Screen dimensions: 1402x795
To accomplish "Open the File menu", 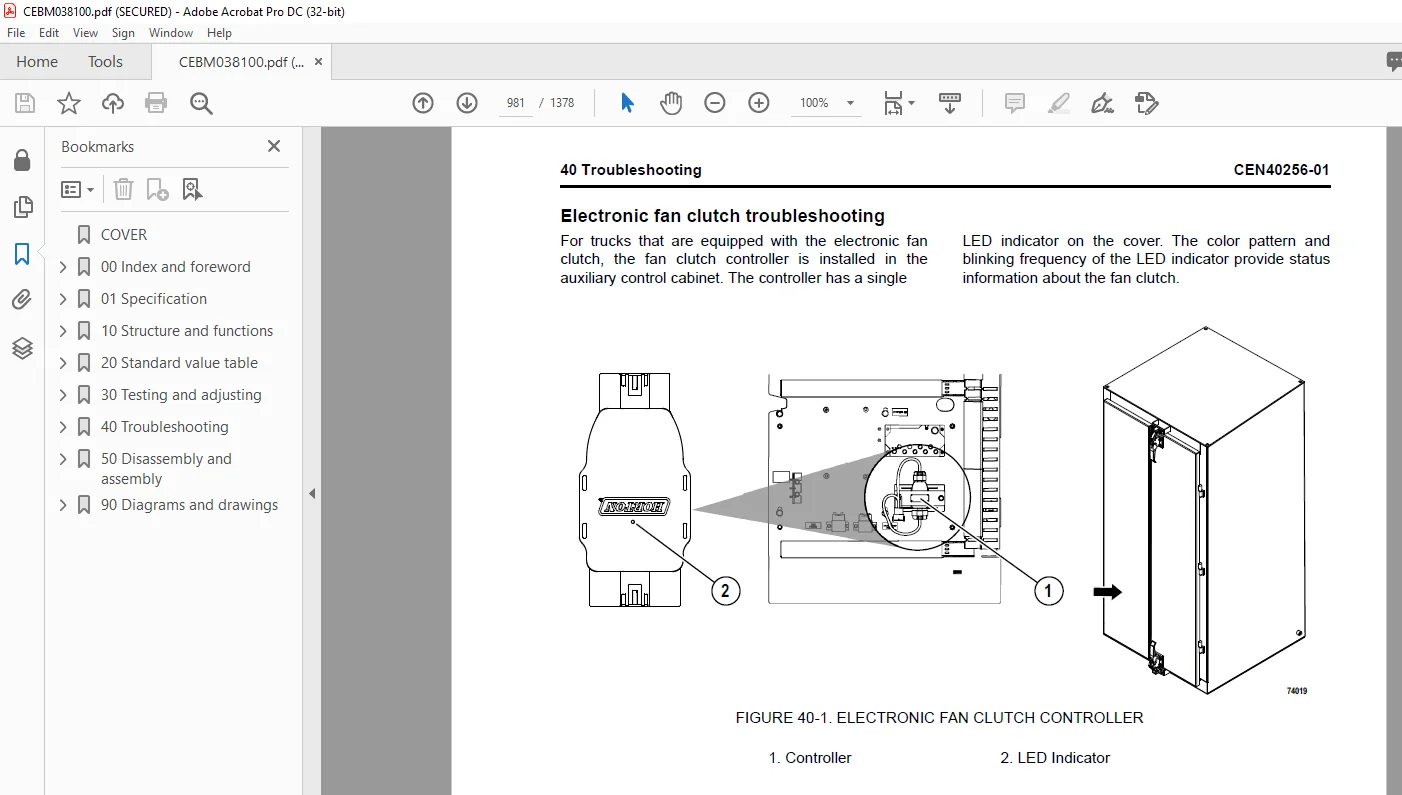I will point(16,33).
